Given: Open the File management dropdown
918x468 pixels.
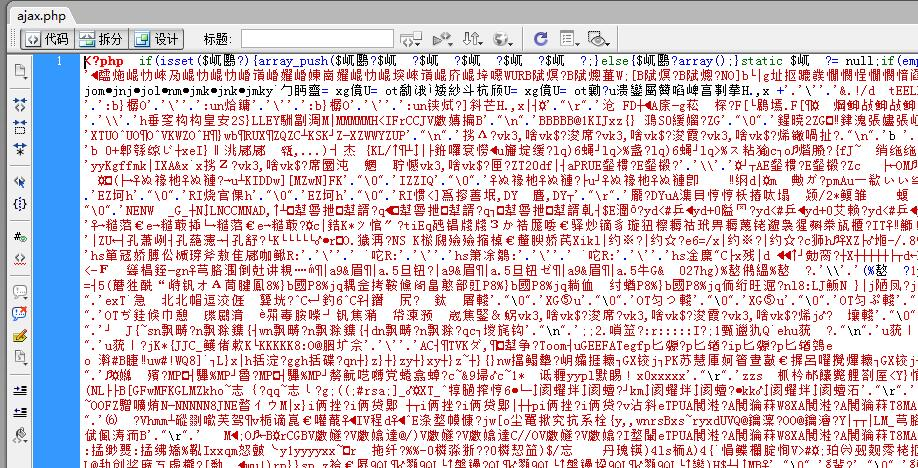Looking at the screenshot, I should [472, 39].
